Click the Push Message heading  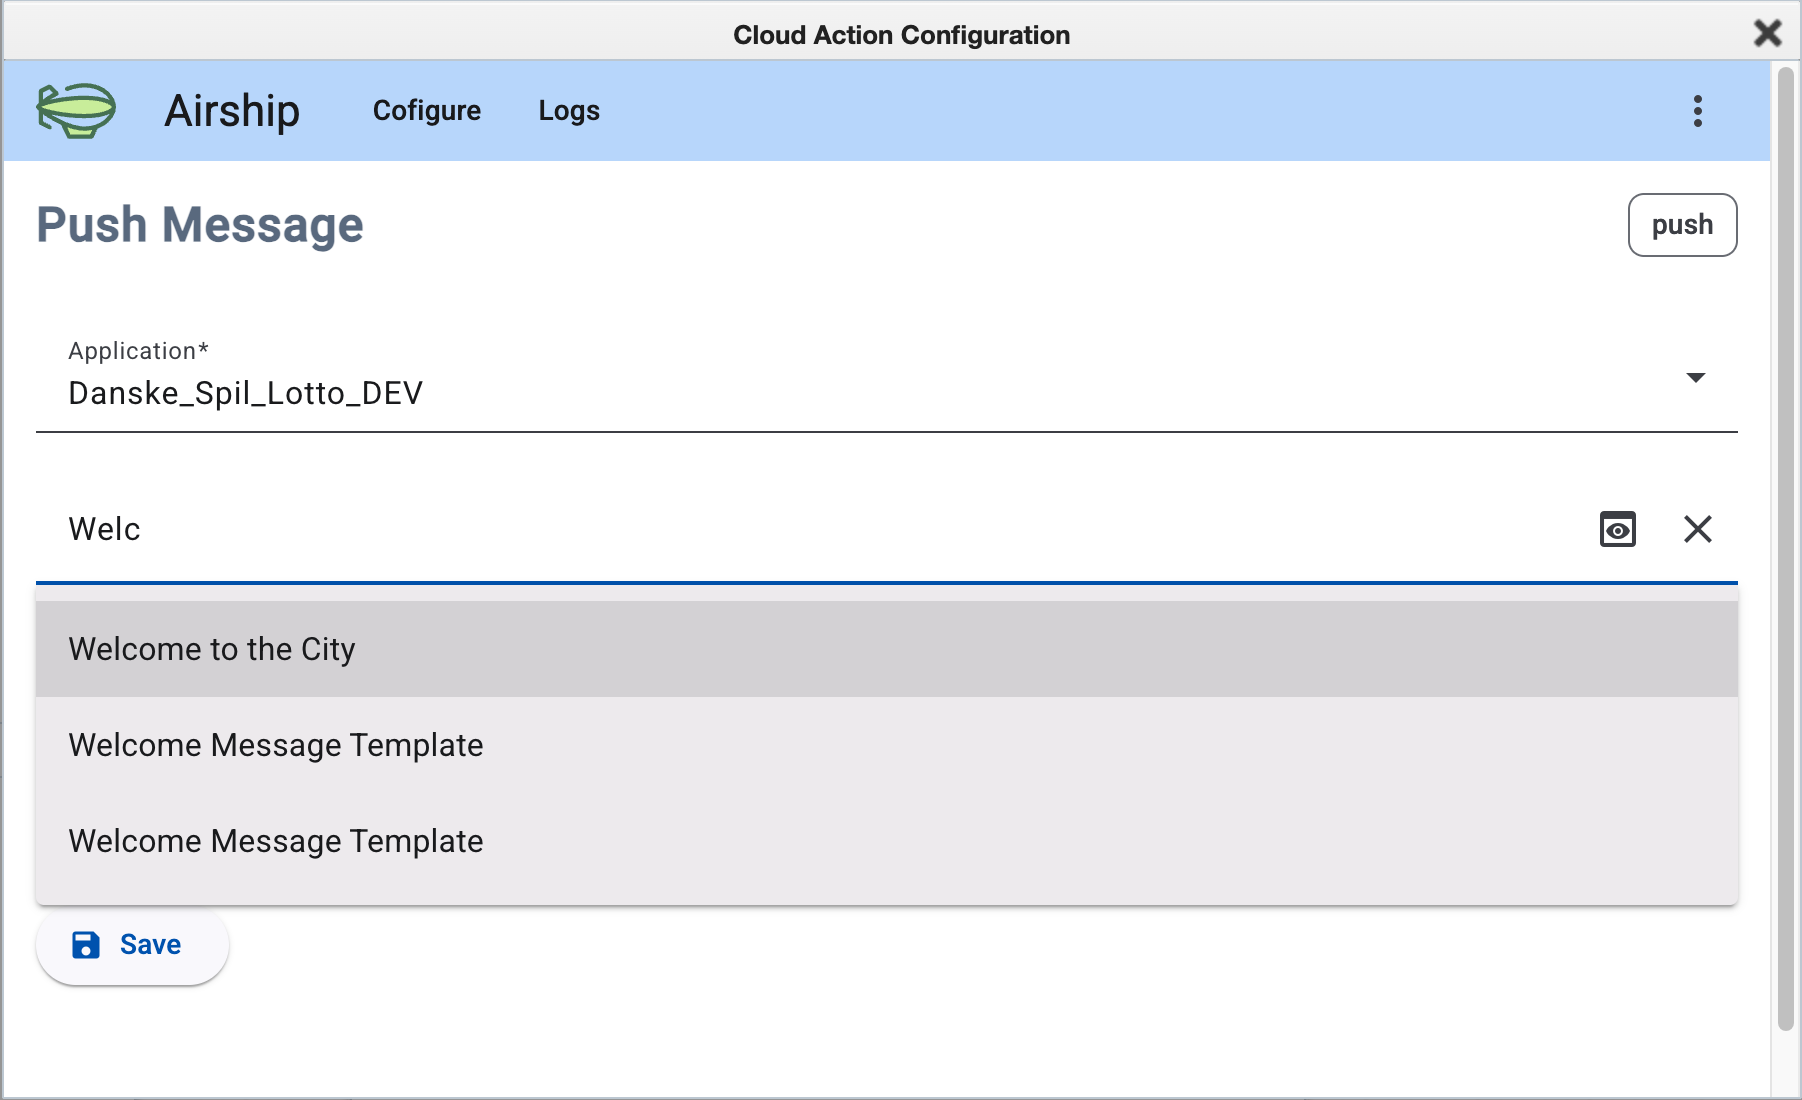[200, 225]
